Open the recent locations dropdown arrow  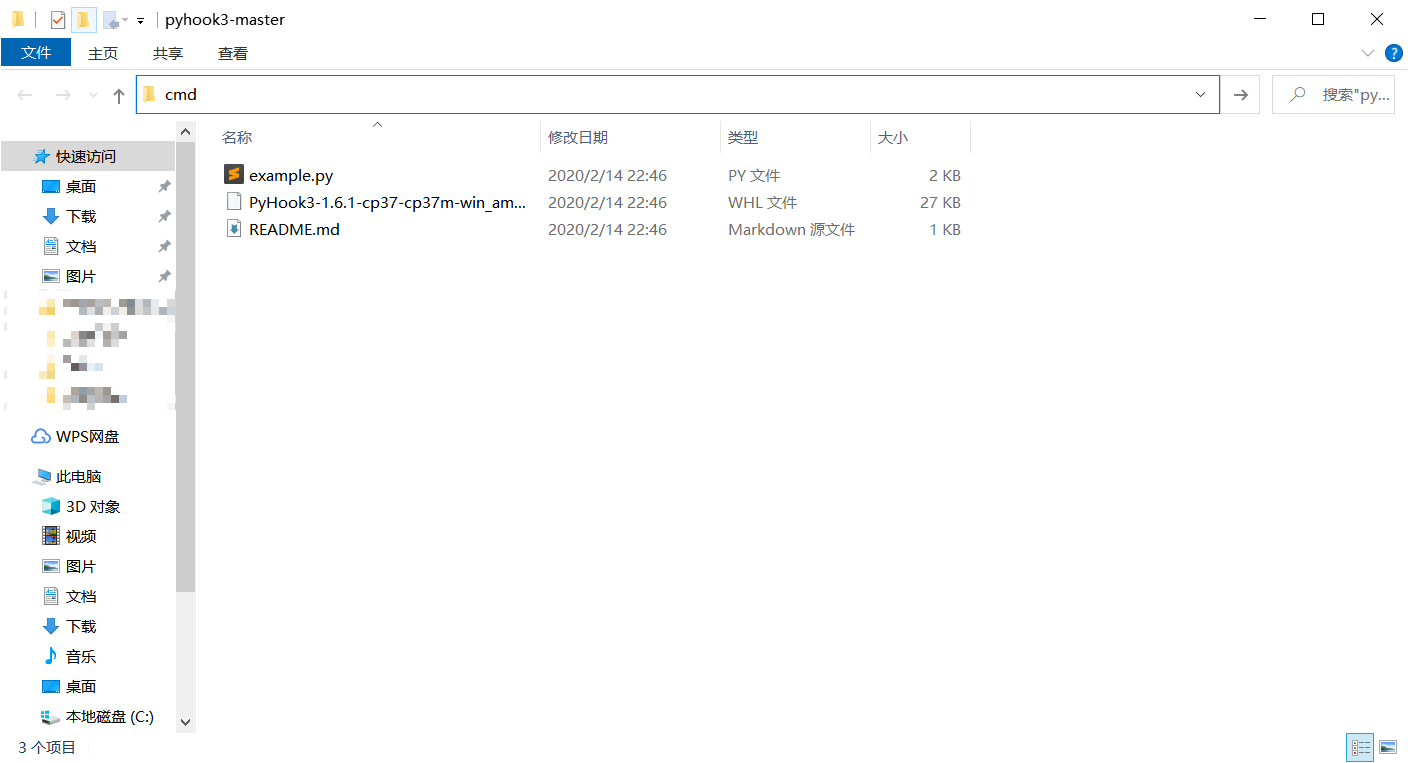click(93, 95)
